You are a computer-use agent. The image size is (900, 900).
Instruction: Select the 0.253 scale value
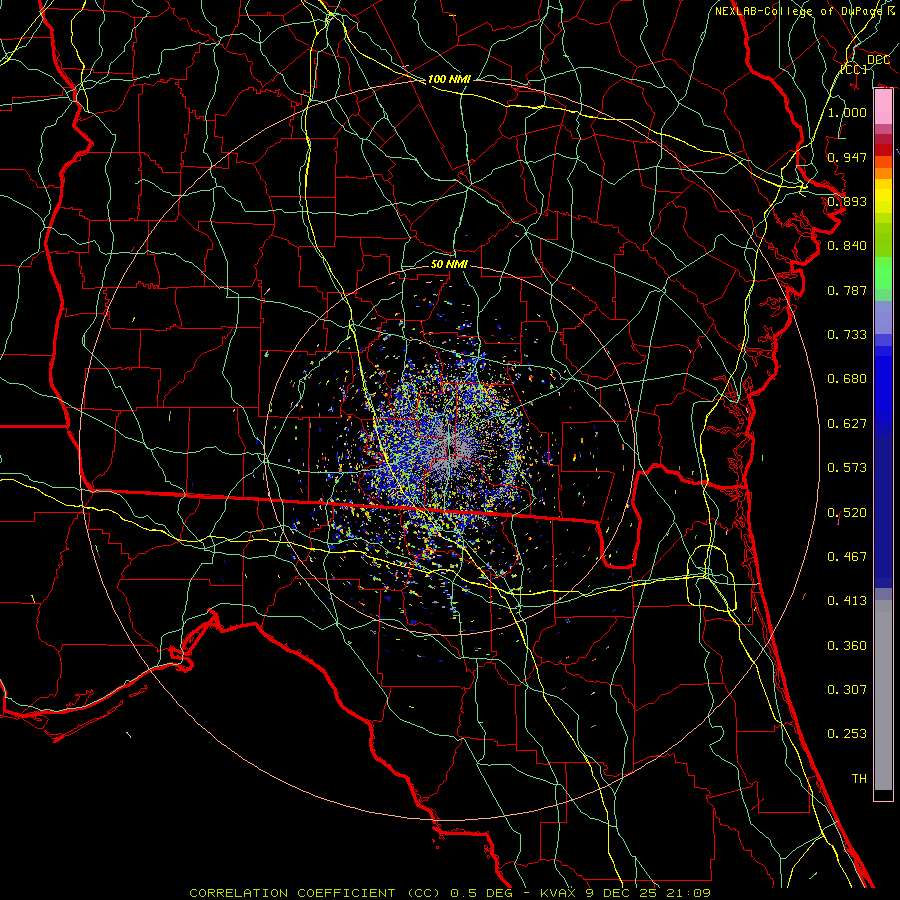click(x=847, y=734)
